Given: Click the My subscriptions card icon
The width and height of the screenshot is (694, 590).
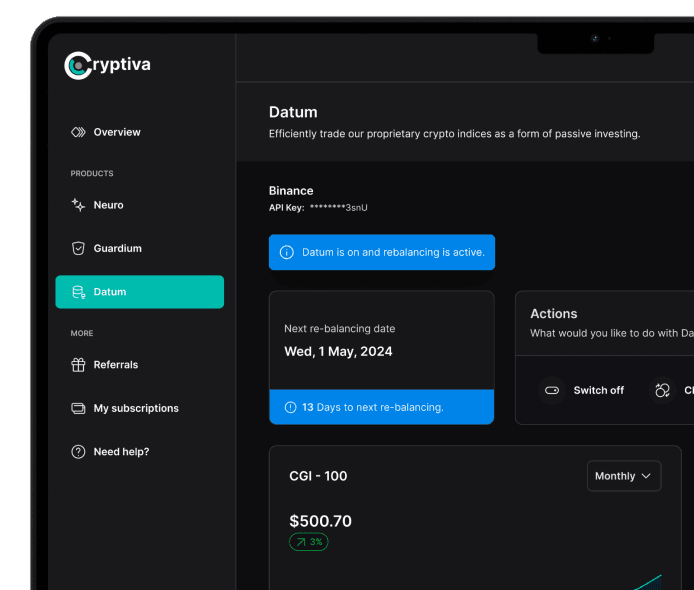Looking at the screenshot, I should tap(78, 408).
